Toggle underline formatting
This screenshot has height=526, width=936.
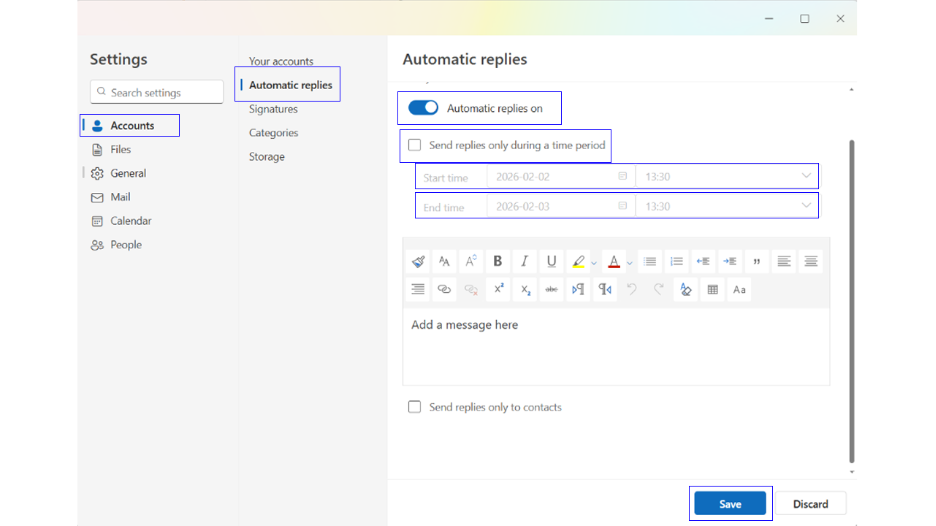(551, 261)
